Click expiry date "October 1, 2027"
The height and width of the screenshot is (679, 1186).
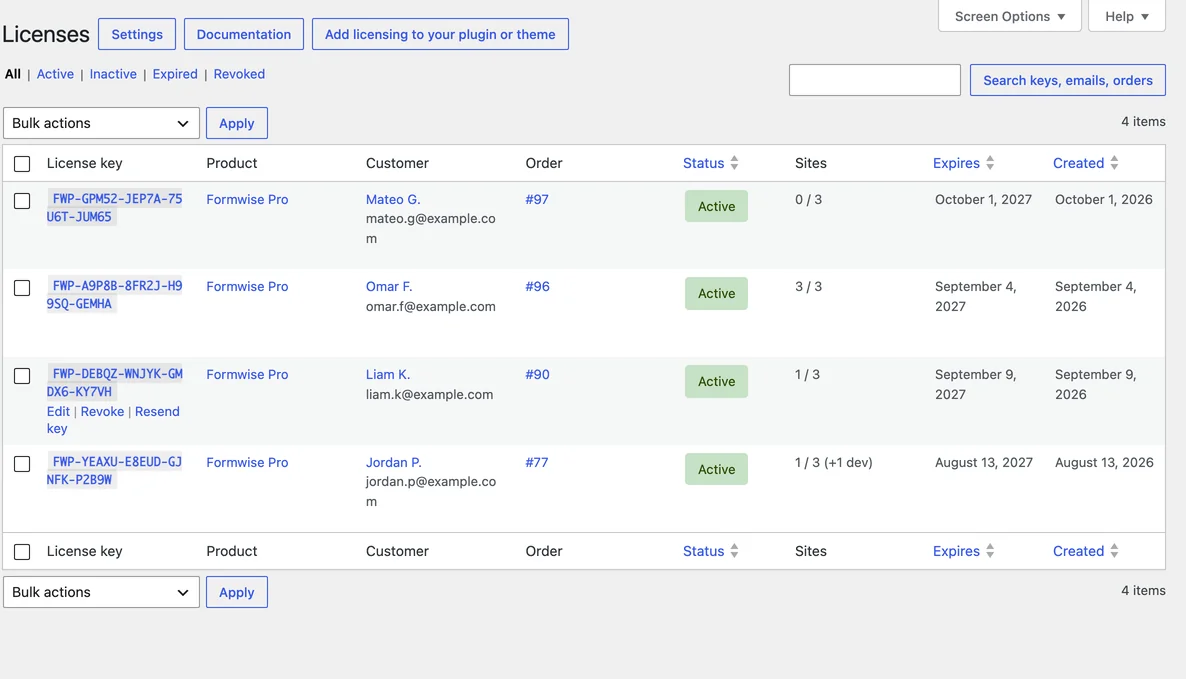point(983,200)
